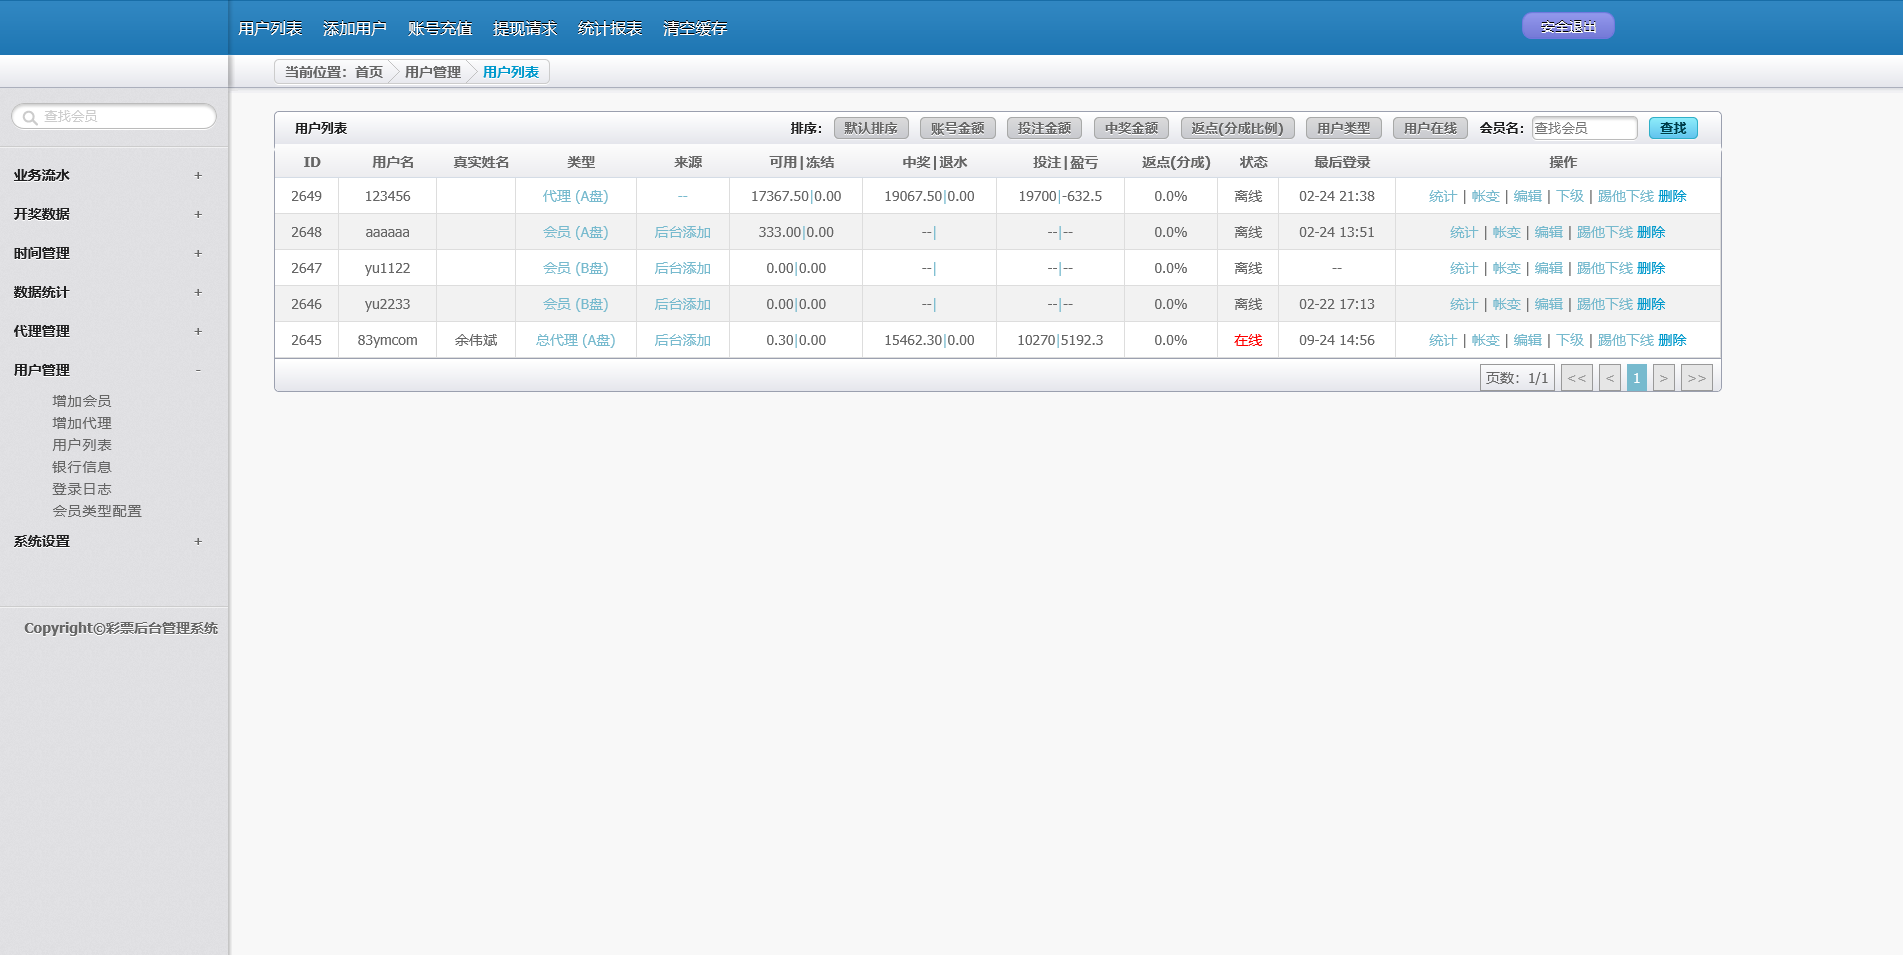Click 踢他下线 for user yu2233
Image resolution: width=1903 pixels, height=955 pixels.
click(1605, 304)
